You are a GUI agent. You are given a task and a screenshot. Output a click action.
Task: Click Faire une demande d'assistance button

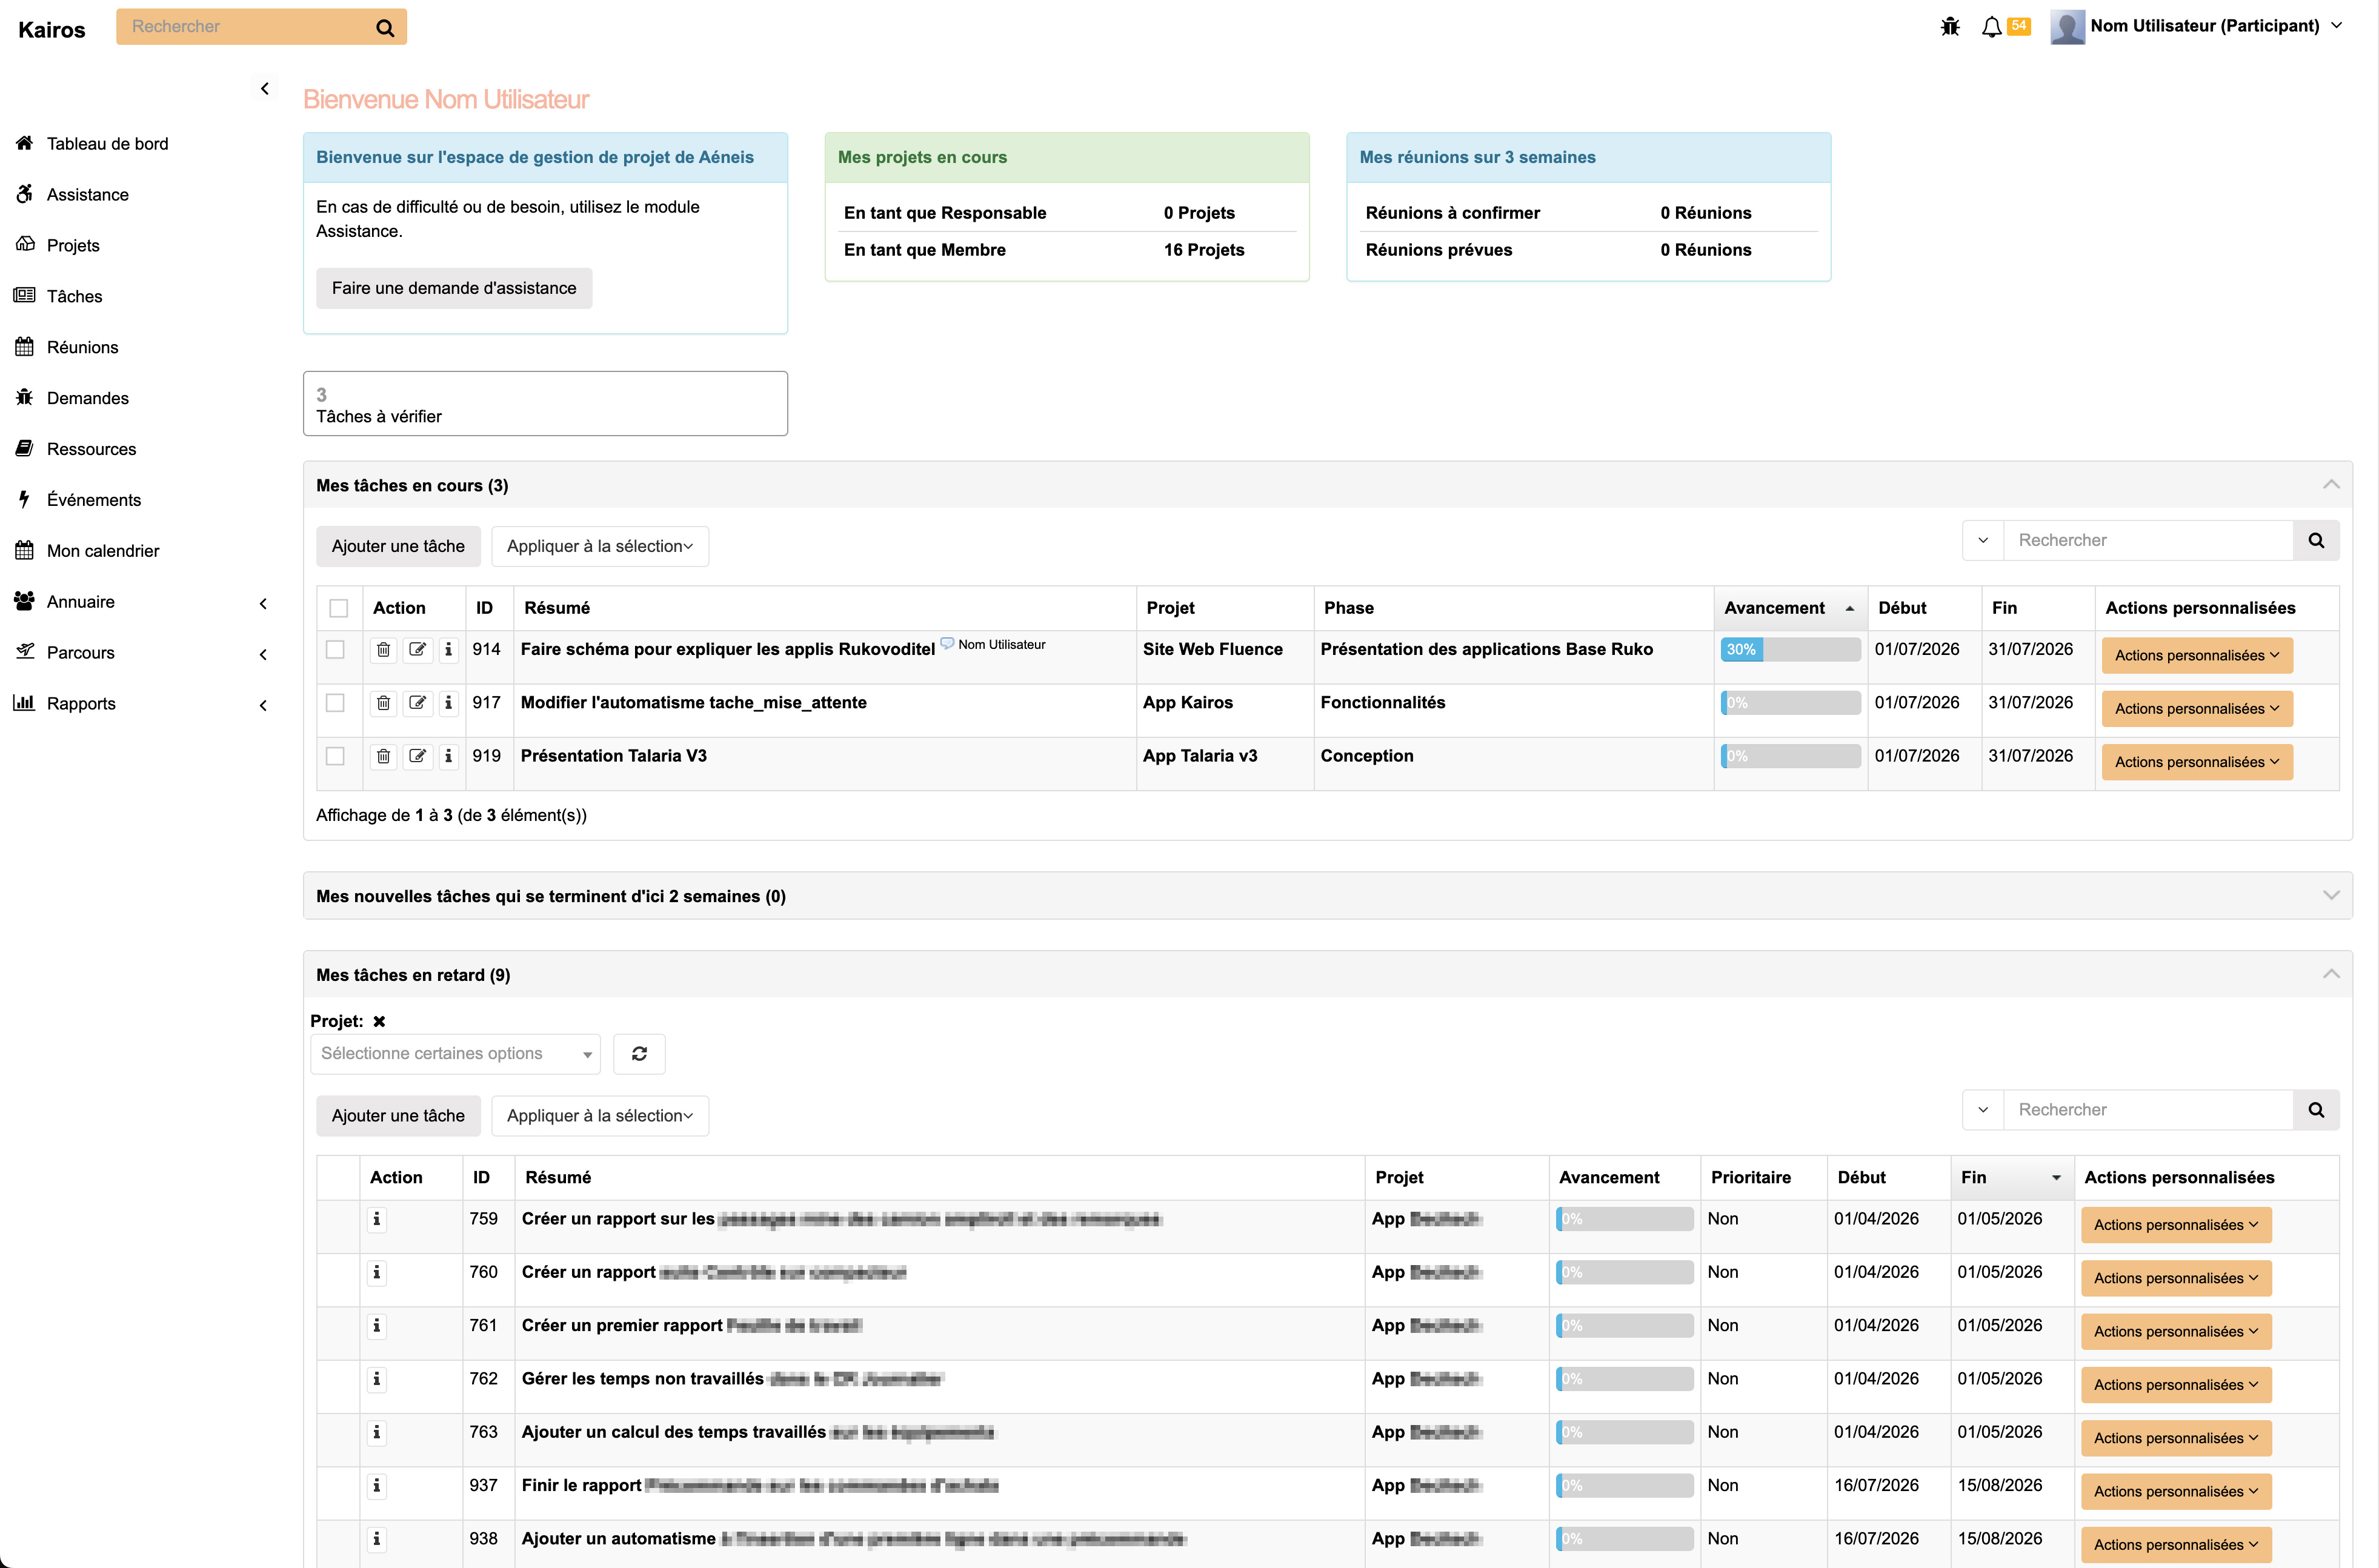coord(454,289)
